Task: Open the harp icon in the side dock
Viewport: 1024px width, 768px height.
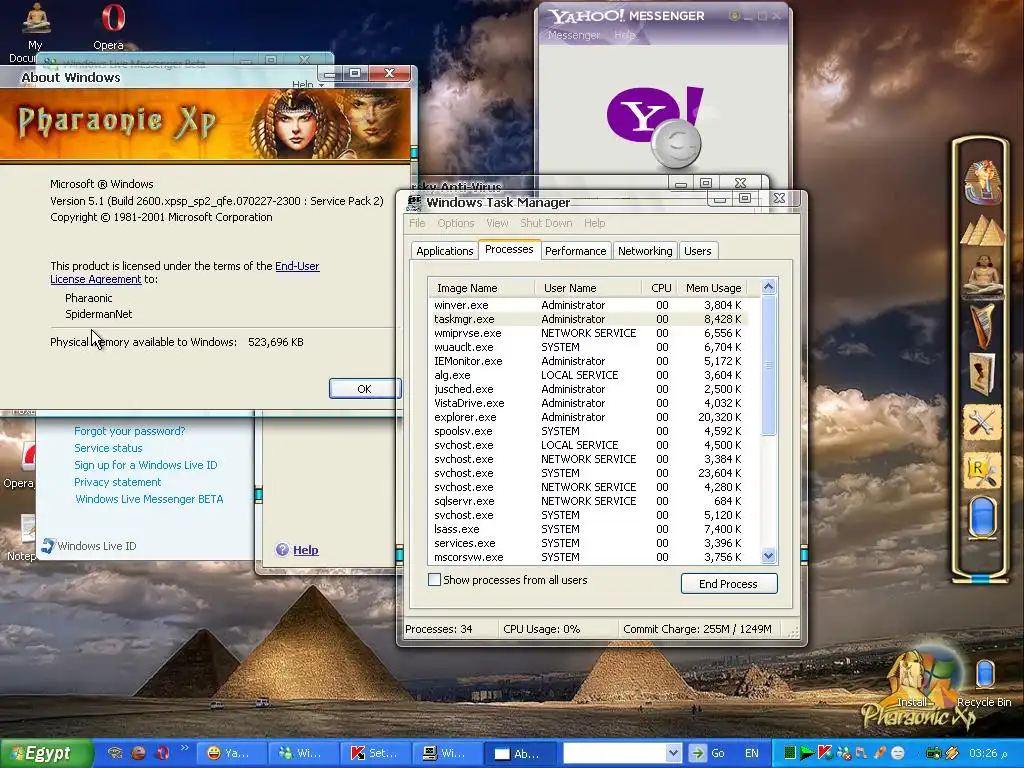Action: 984,325
